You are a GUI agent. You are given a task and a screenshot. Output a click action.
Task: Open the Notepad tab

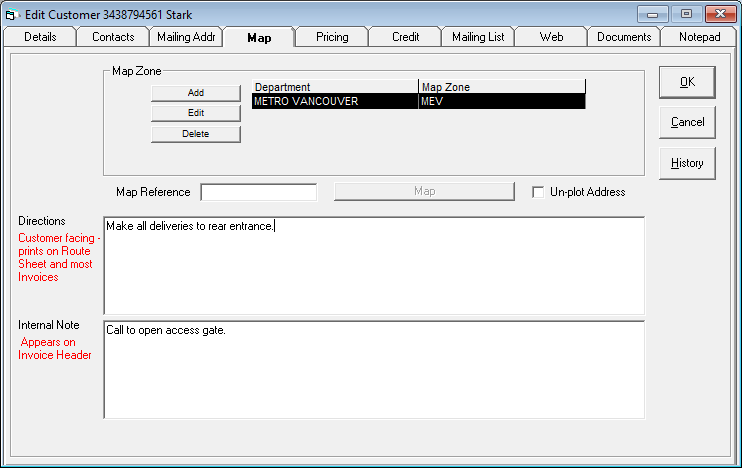pyautogui.click(x=699, y=37)
